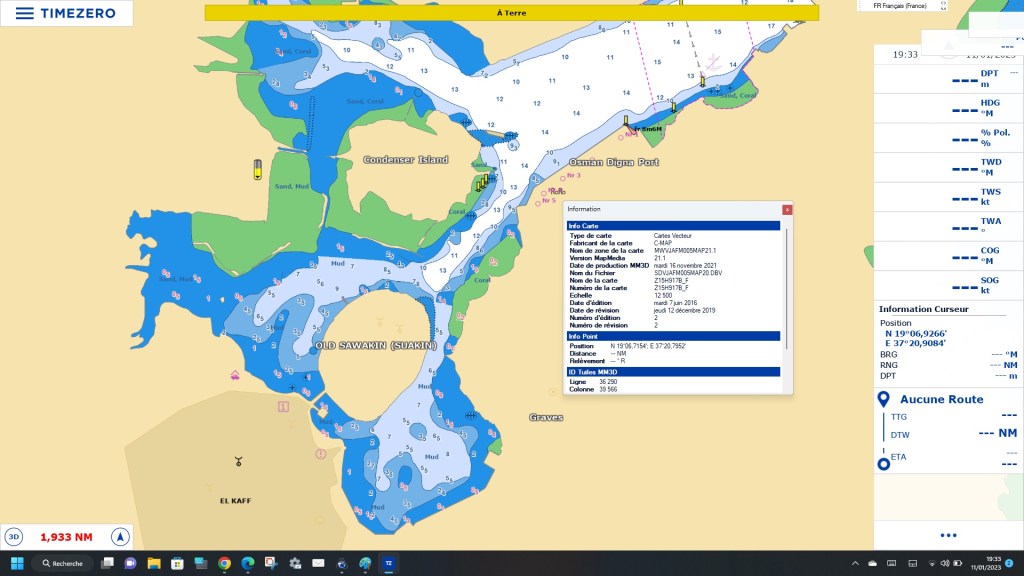The image size is (1024, 576).
Task: Open File Explorer from the taskbar
Action: point(154,563)
